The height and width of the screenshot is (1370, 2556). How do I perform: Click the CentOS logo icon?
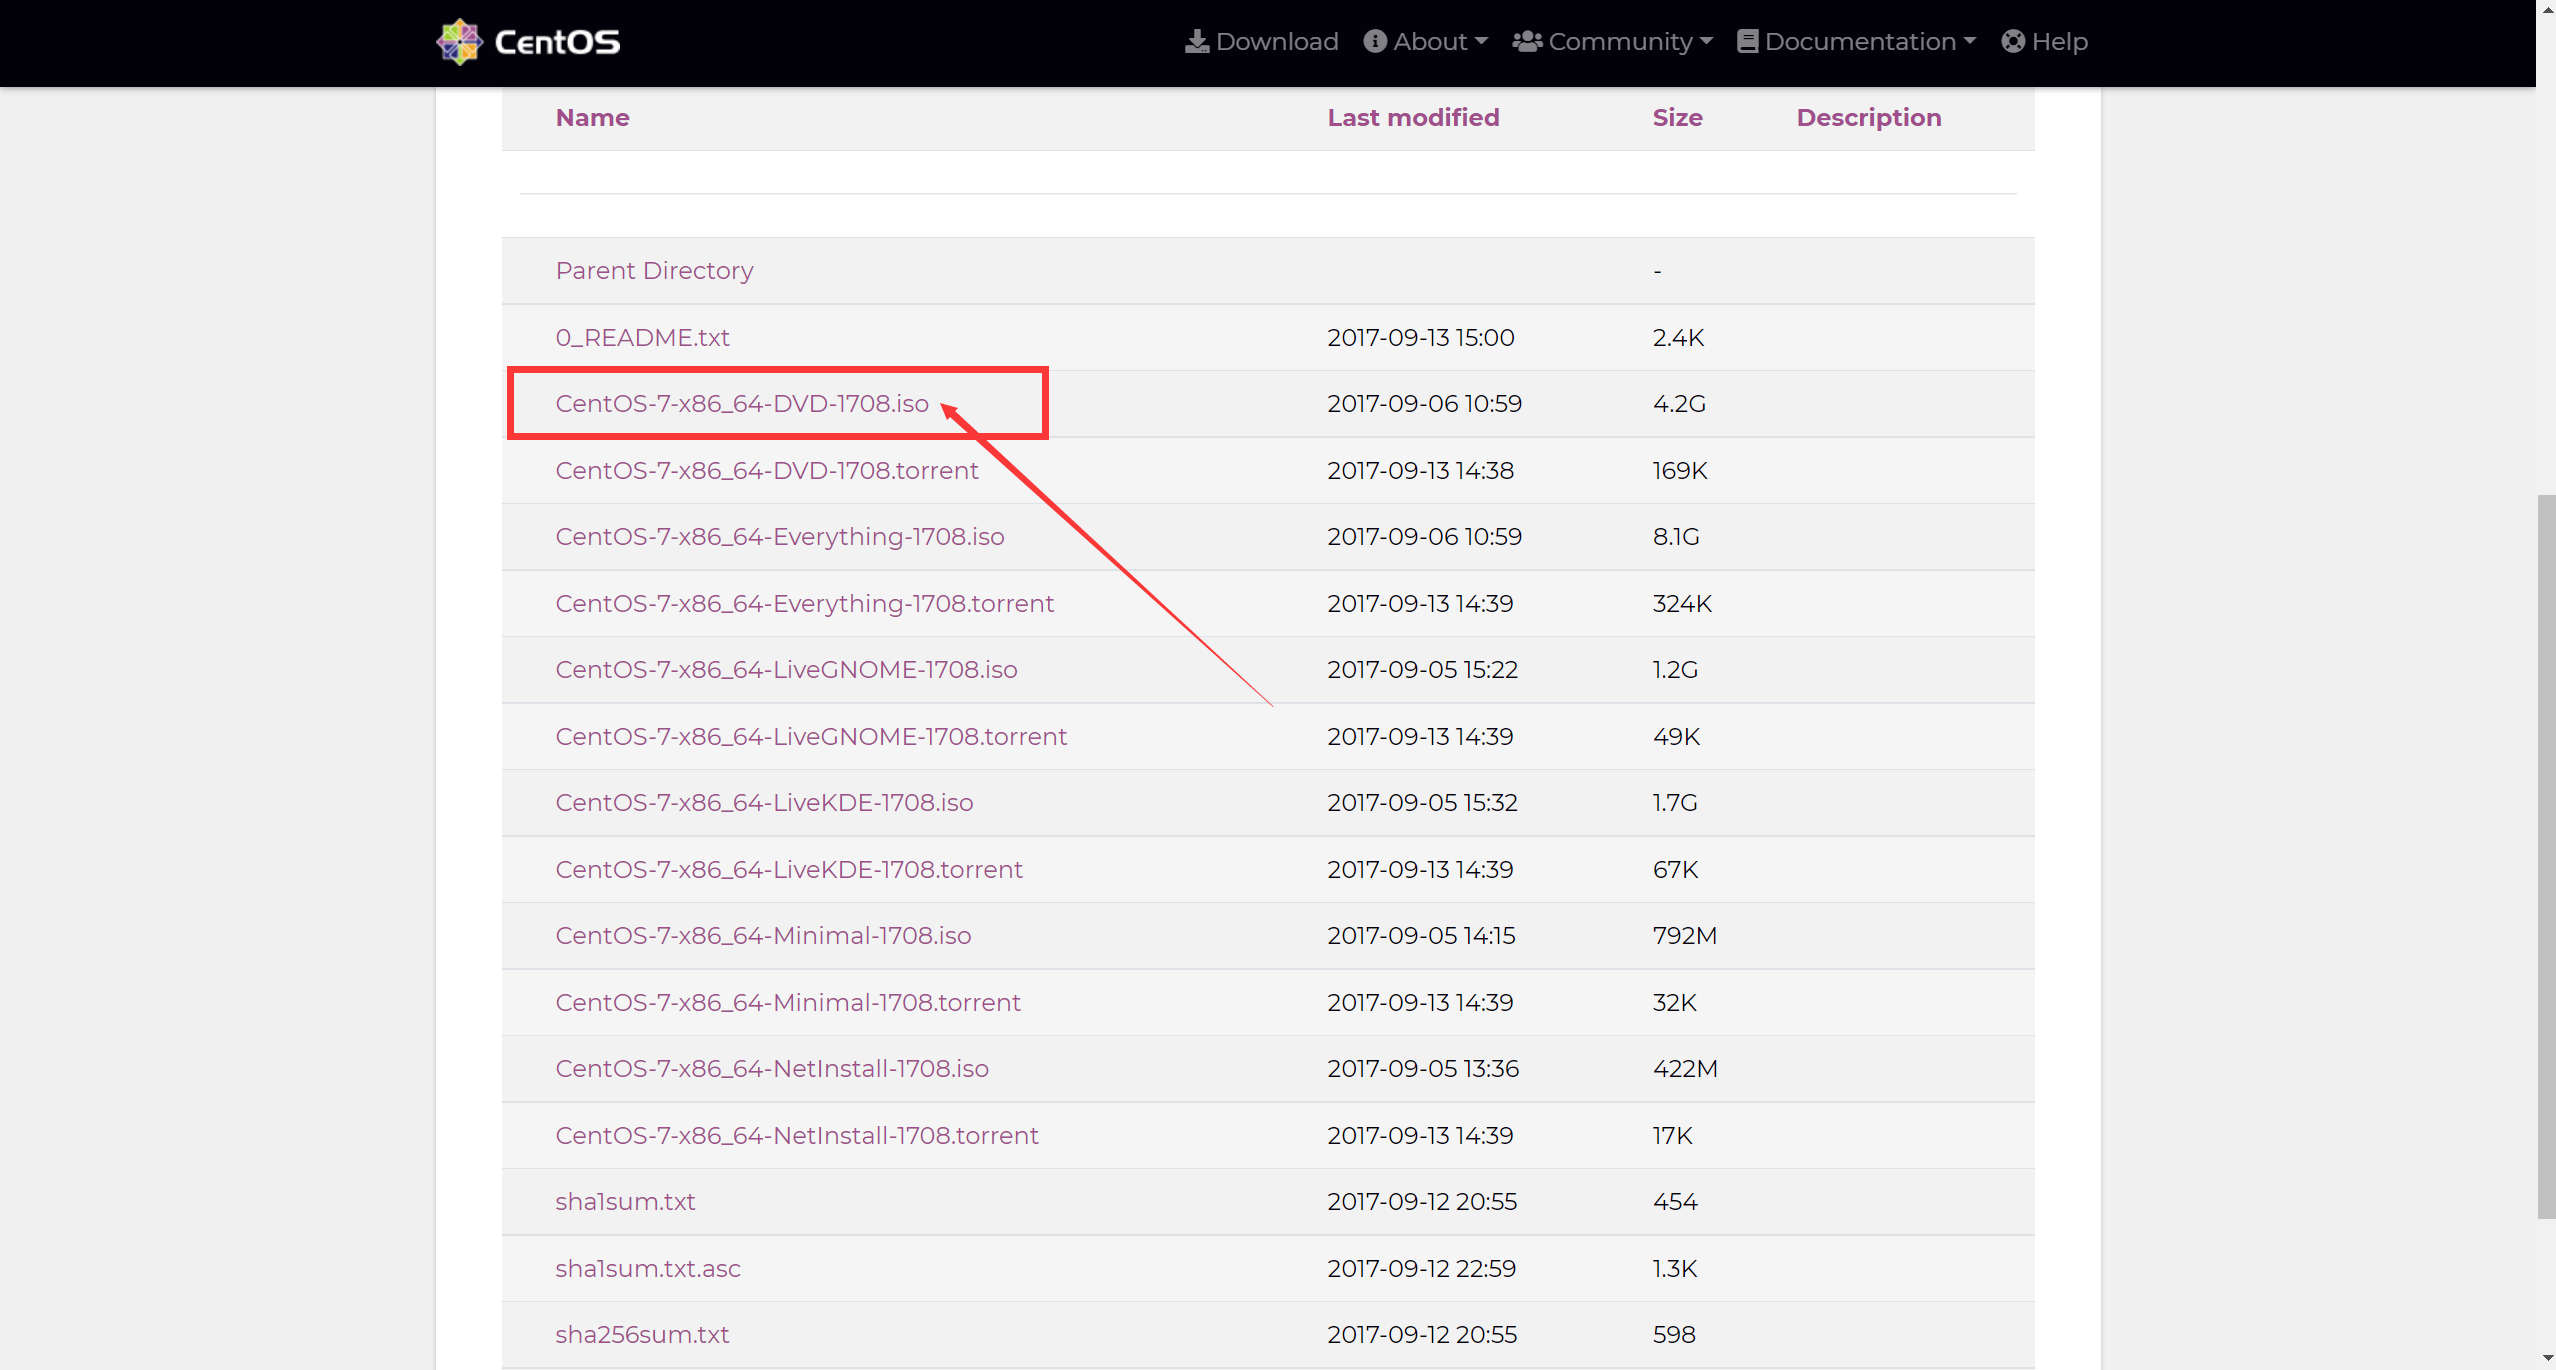pyautogui.click(x=460, y=42)
